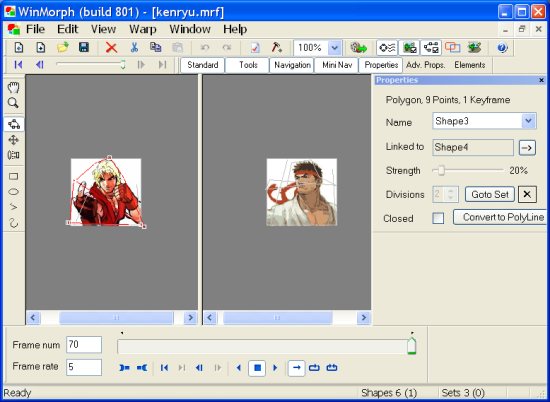Click the Goto Set button
The width and height of the screenshot is (550, 402).
[x=490, y=194]
